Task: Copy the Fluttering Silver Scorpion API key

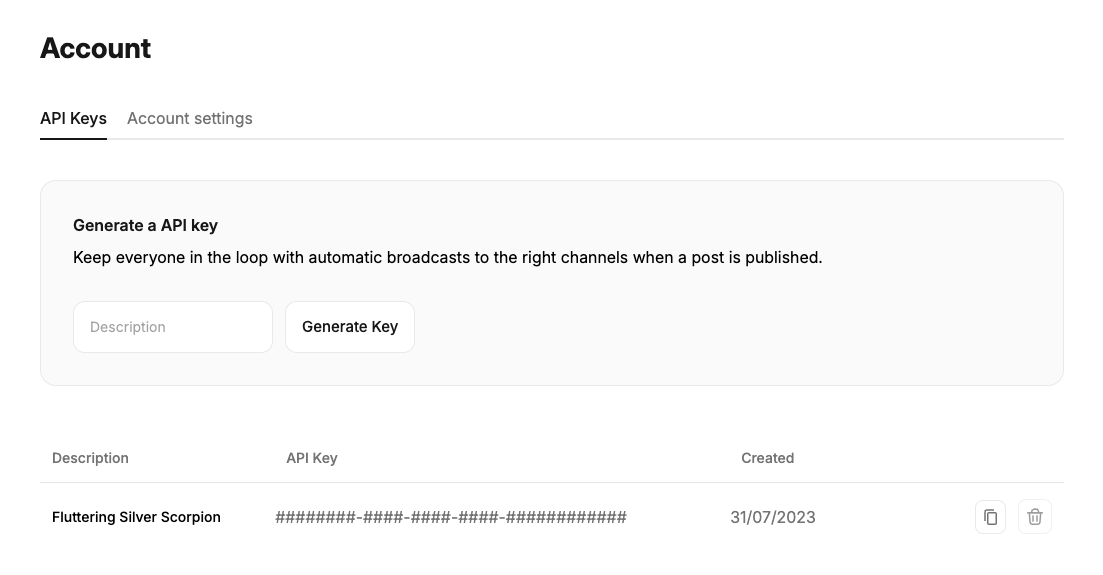Action: tap(990, 517)
